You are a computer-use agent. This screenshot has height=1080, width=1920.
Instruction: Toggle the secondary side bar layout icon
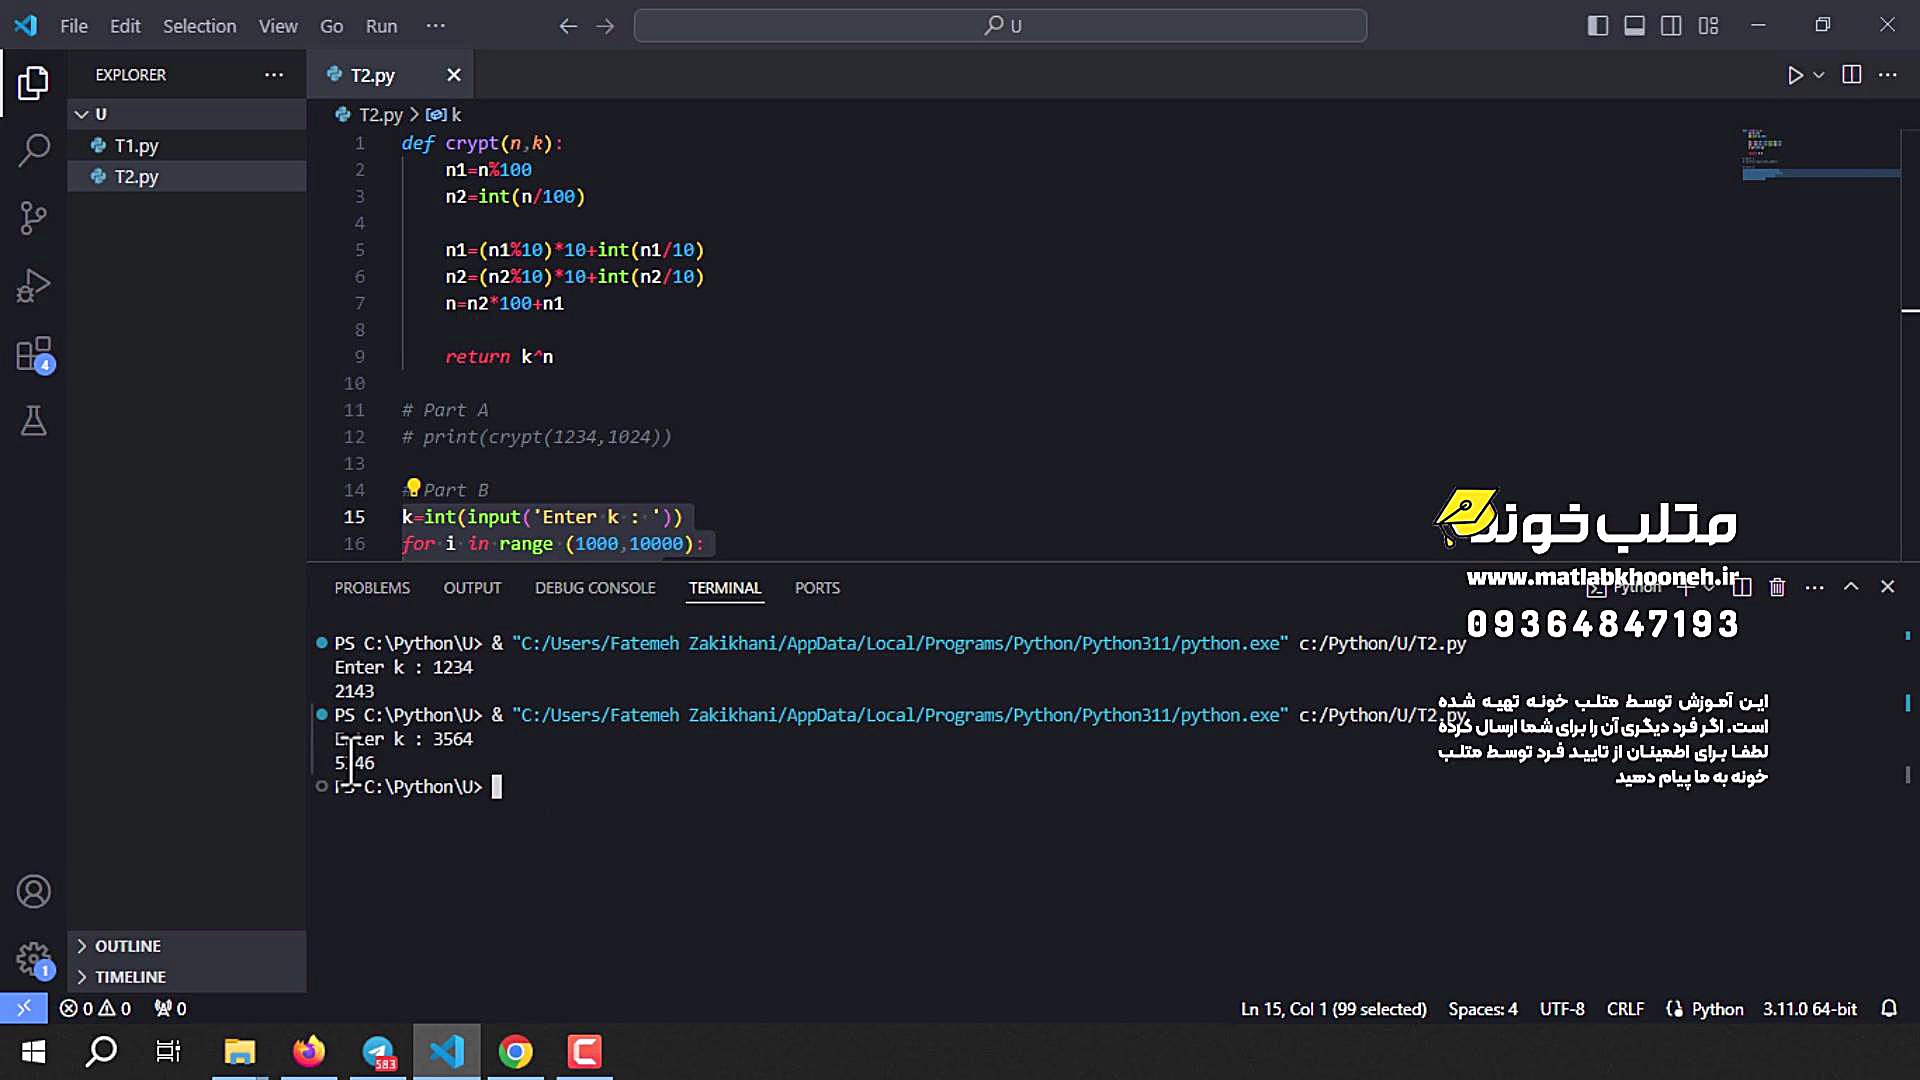[x=1671, y=26]
